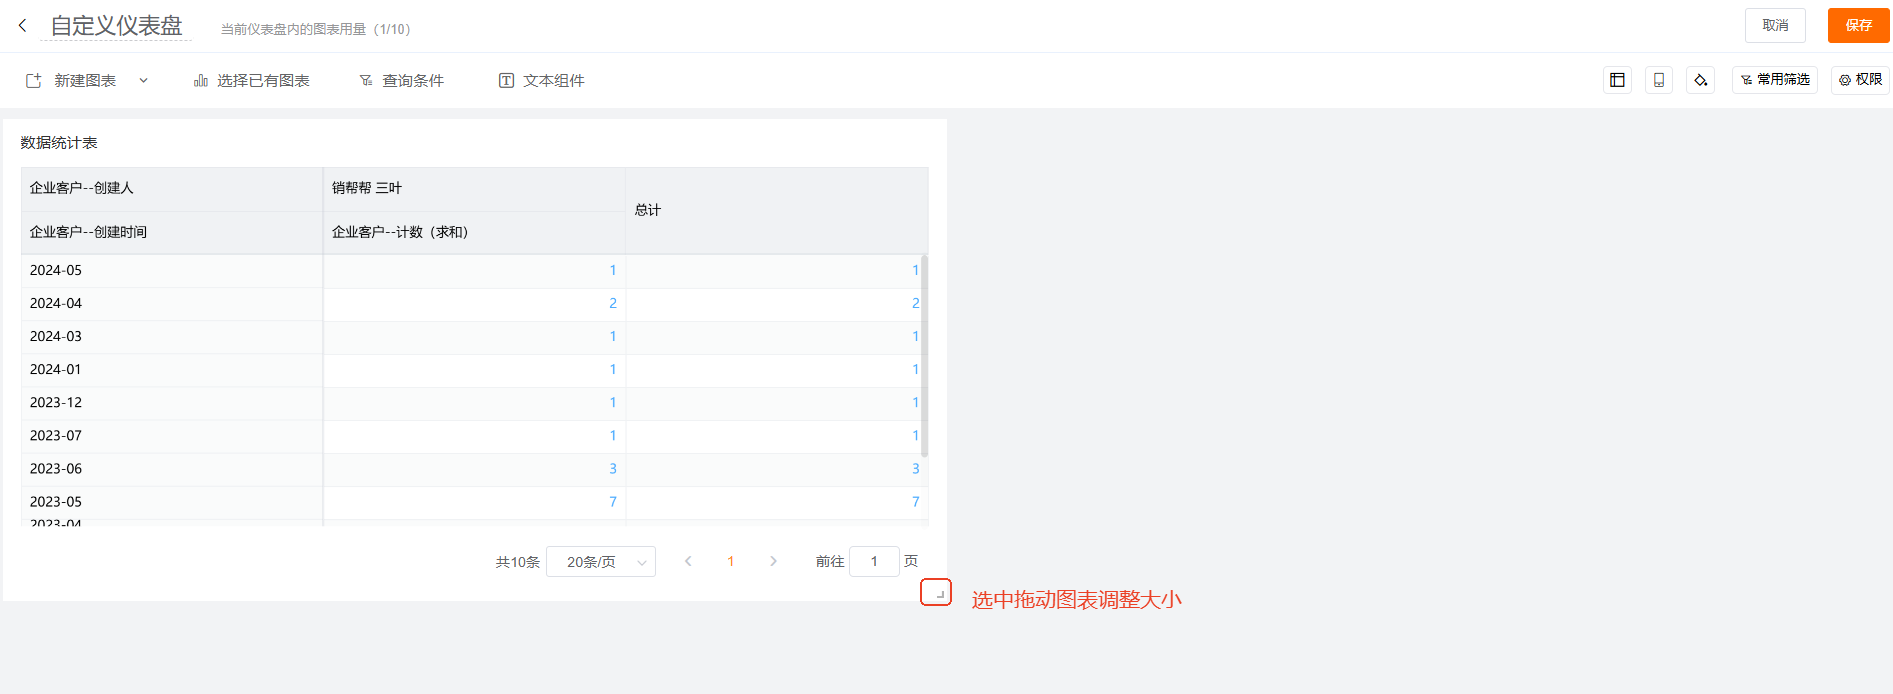Insert a 文本组件 text component
This screenshot has height=694, width=1893.
click(542, 81)
